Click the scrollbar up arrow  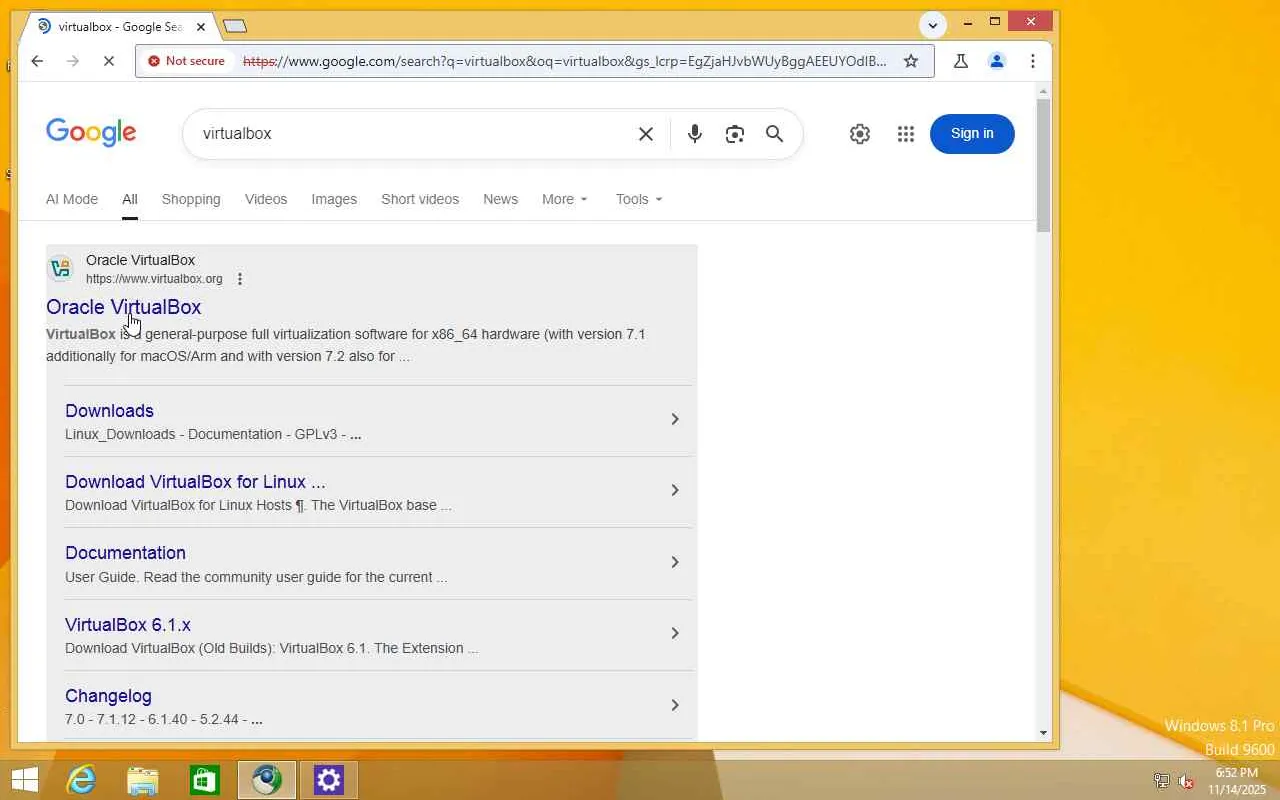(1043, 91)
